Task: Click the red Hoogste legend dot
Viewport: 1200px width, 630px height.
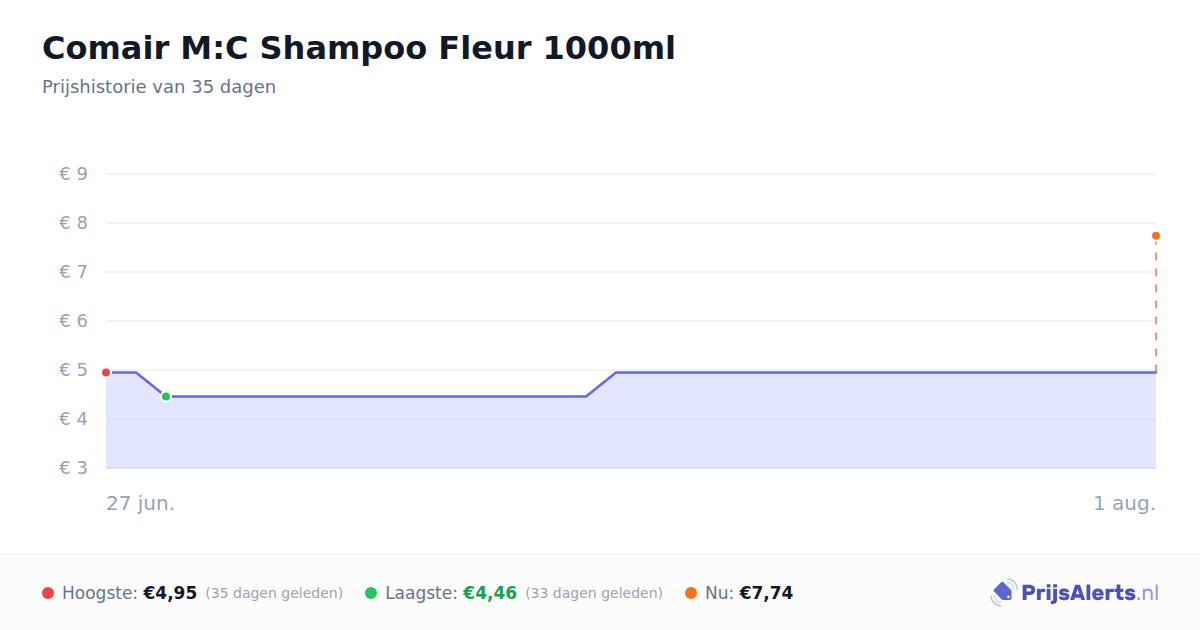Action: pos(48,593)
